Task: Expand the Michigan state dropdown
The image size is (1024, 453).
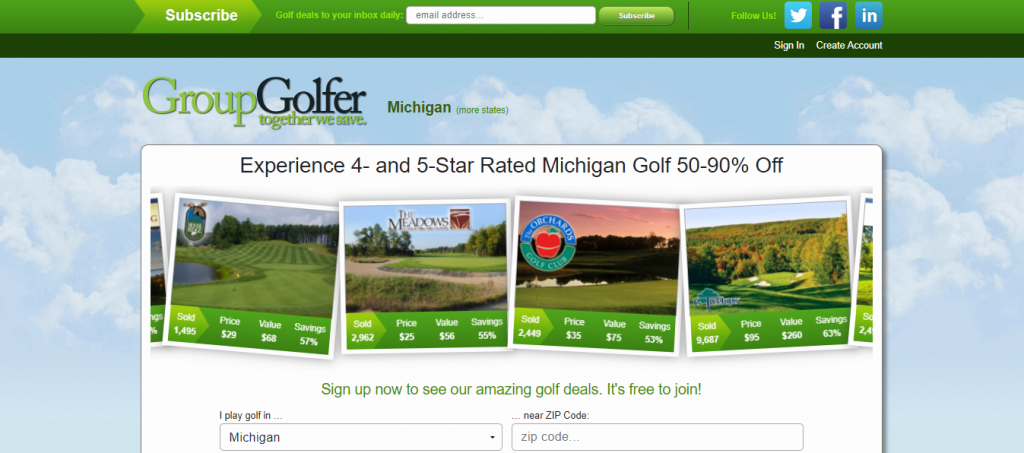Action: click(361, 437)
